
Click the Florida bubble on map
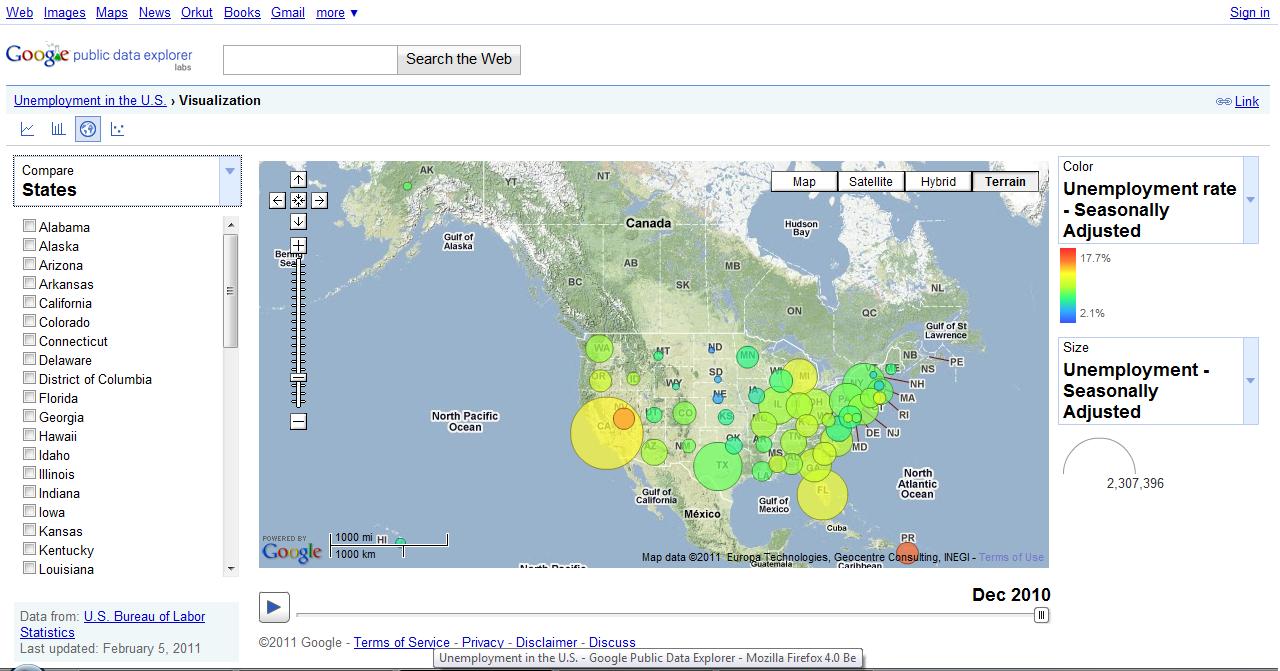[x=822, y=494]
